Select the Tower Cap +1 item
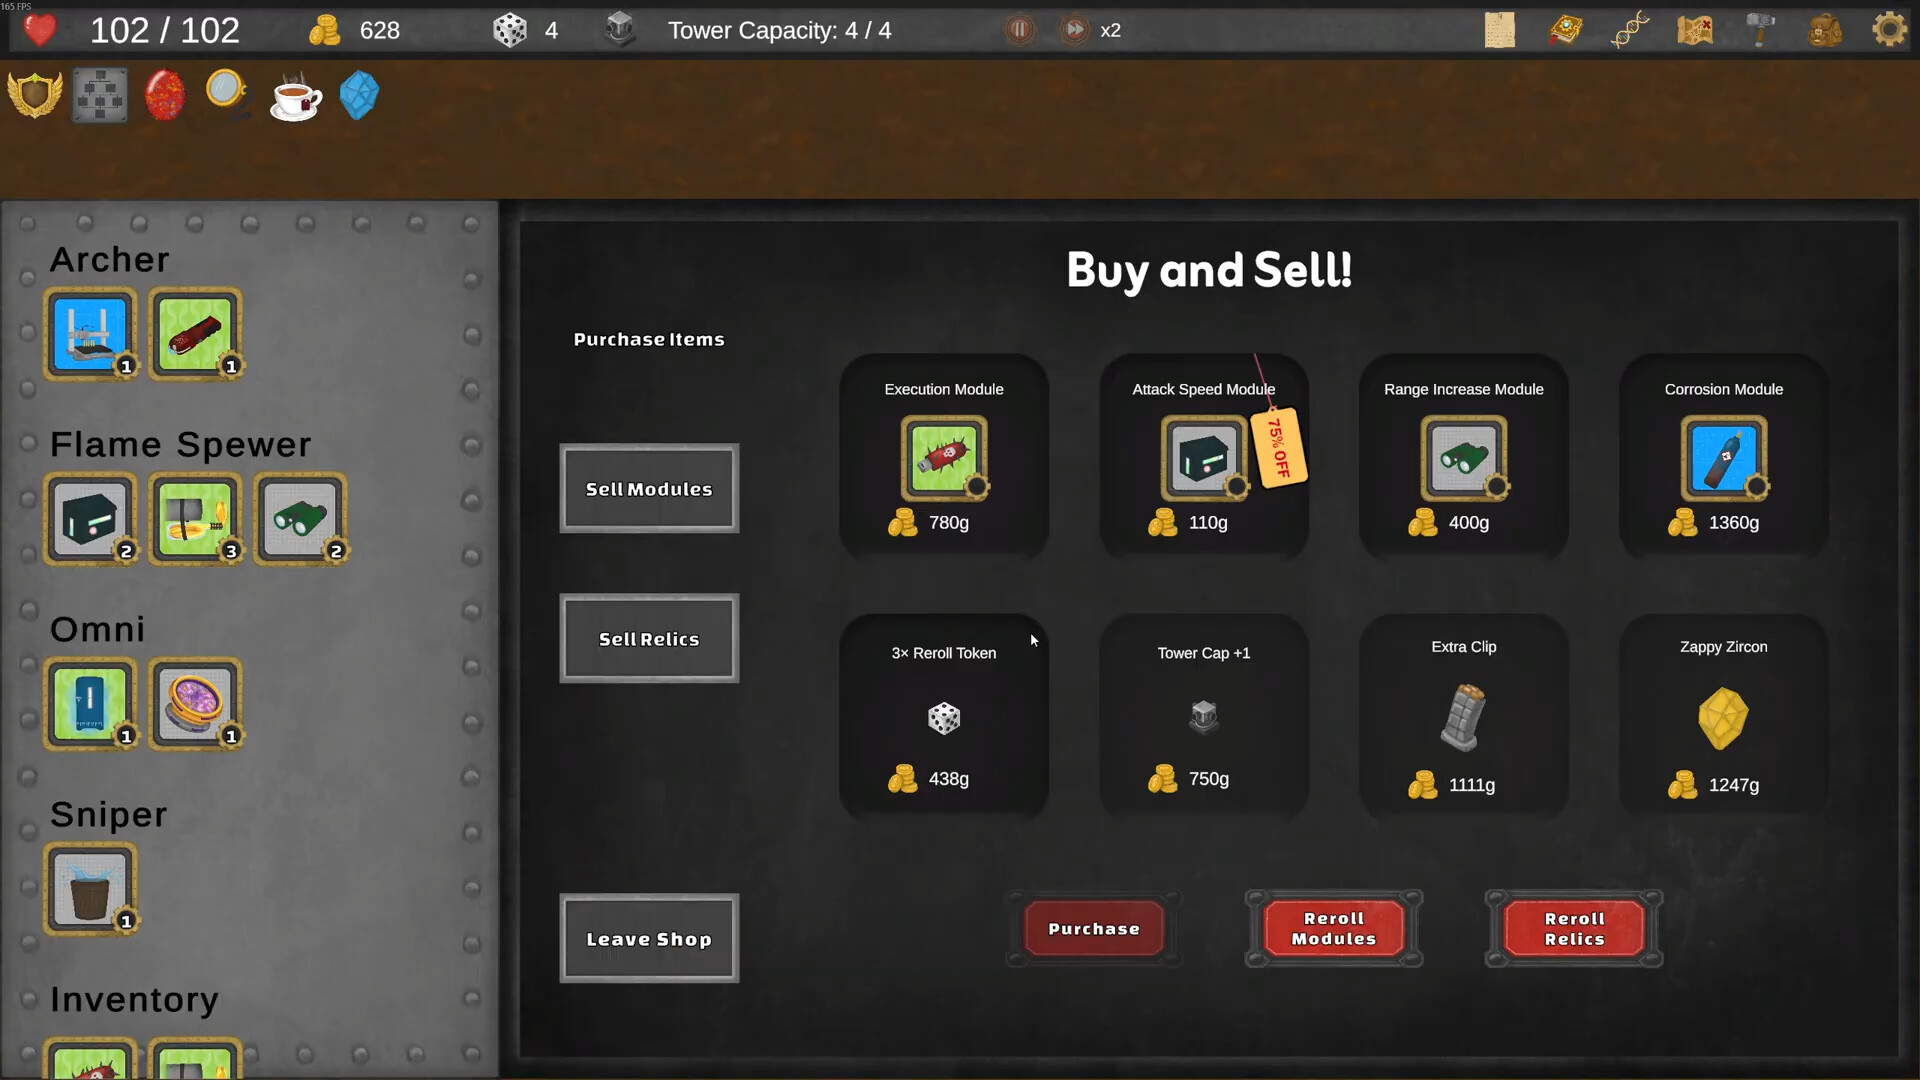This screenshot has height=1080, width=1920. pos(1204,717)
